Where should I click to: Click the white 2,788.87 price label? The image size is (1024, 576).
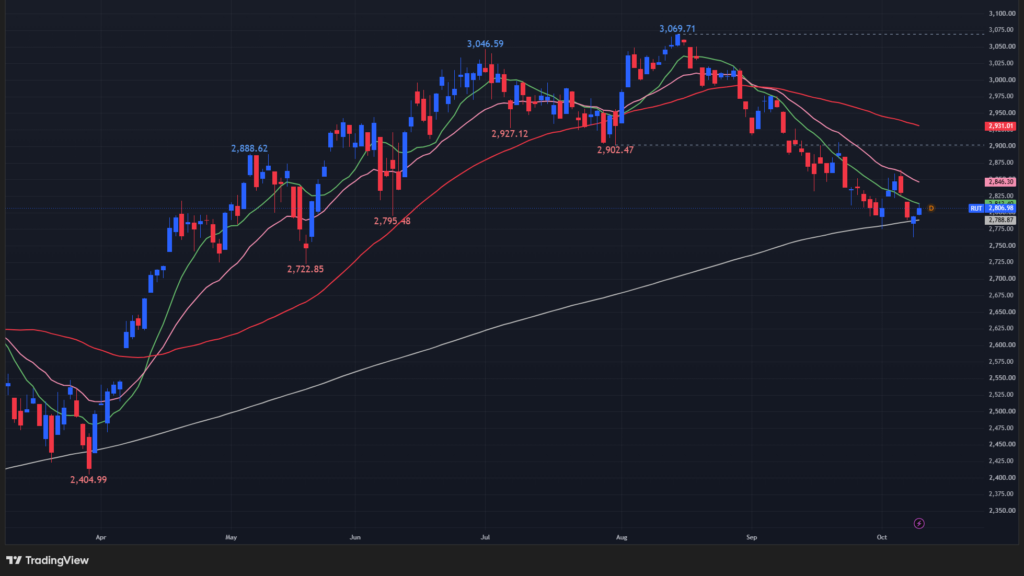click(x=1000, y=220)
